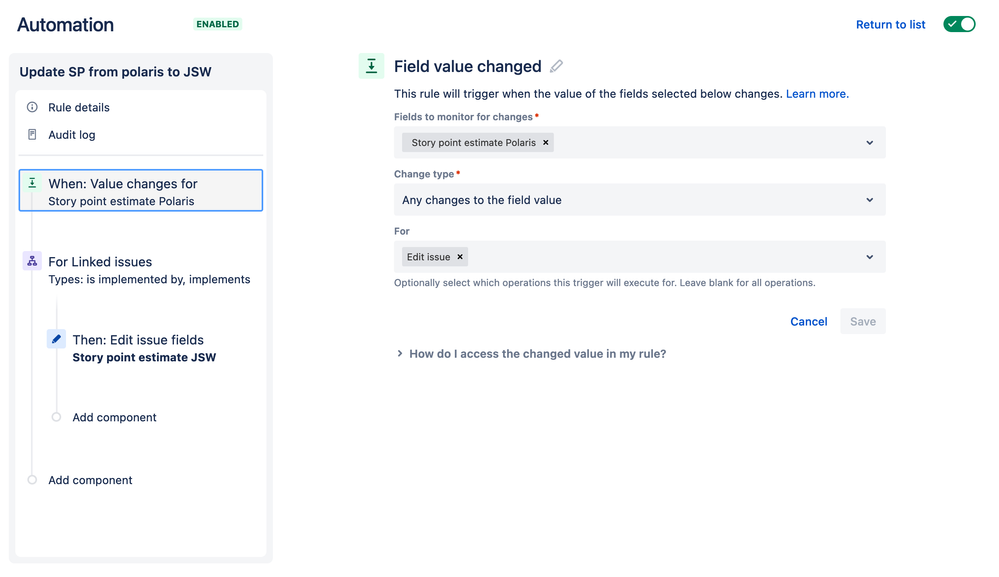The height and width of the screenshot is (577, 999).
Task: Open Audit log in sidebar
Action: [x=72, y=134]
